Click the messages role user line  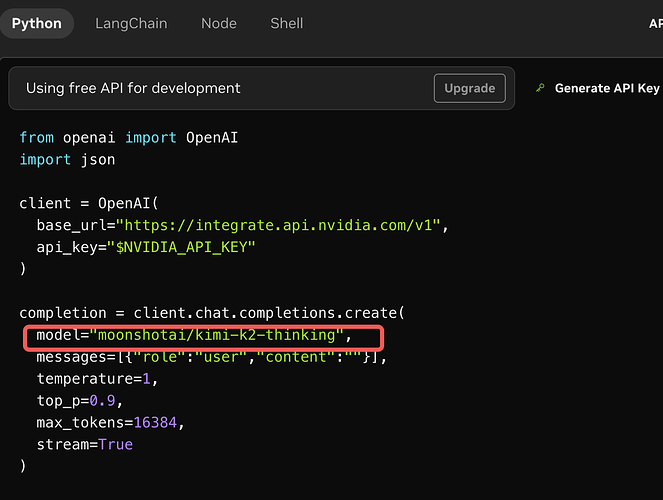point(211,357)
